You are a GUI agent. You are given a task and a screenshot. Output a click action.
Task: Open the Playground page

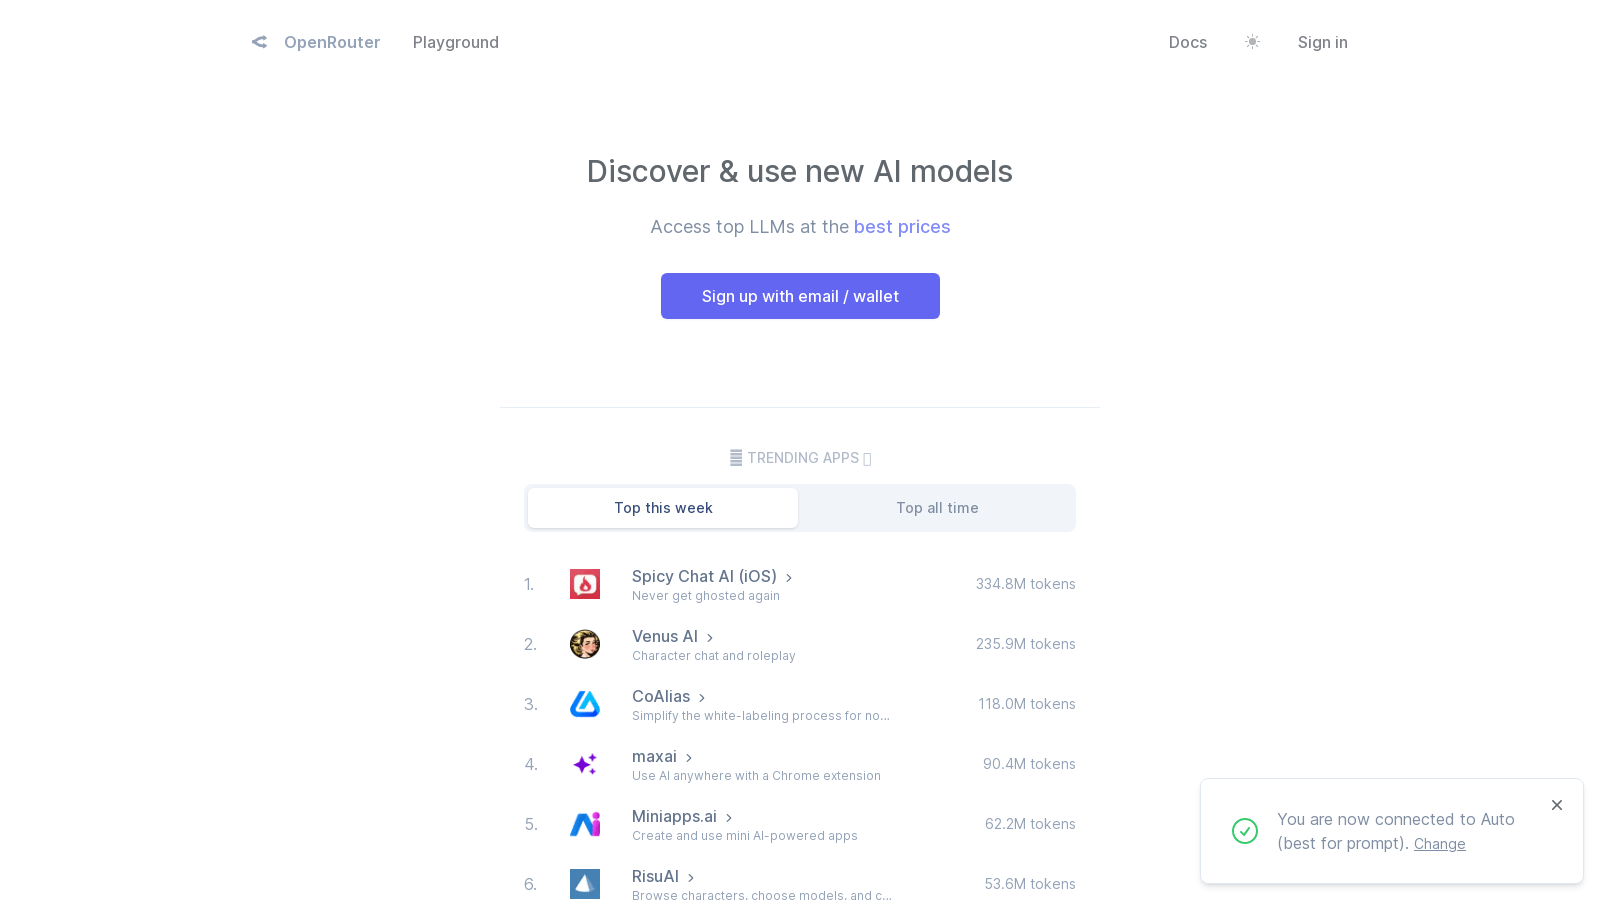[x=456, y=42]
